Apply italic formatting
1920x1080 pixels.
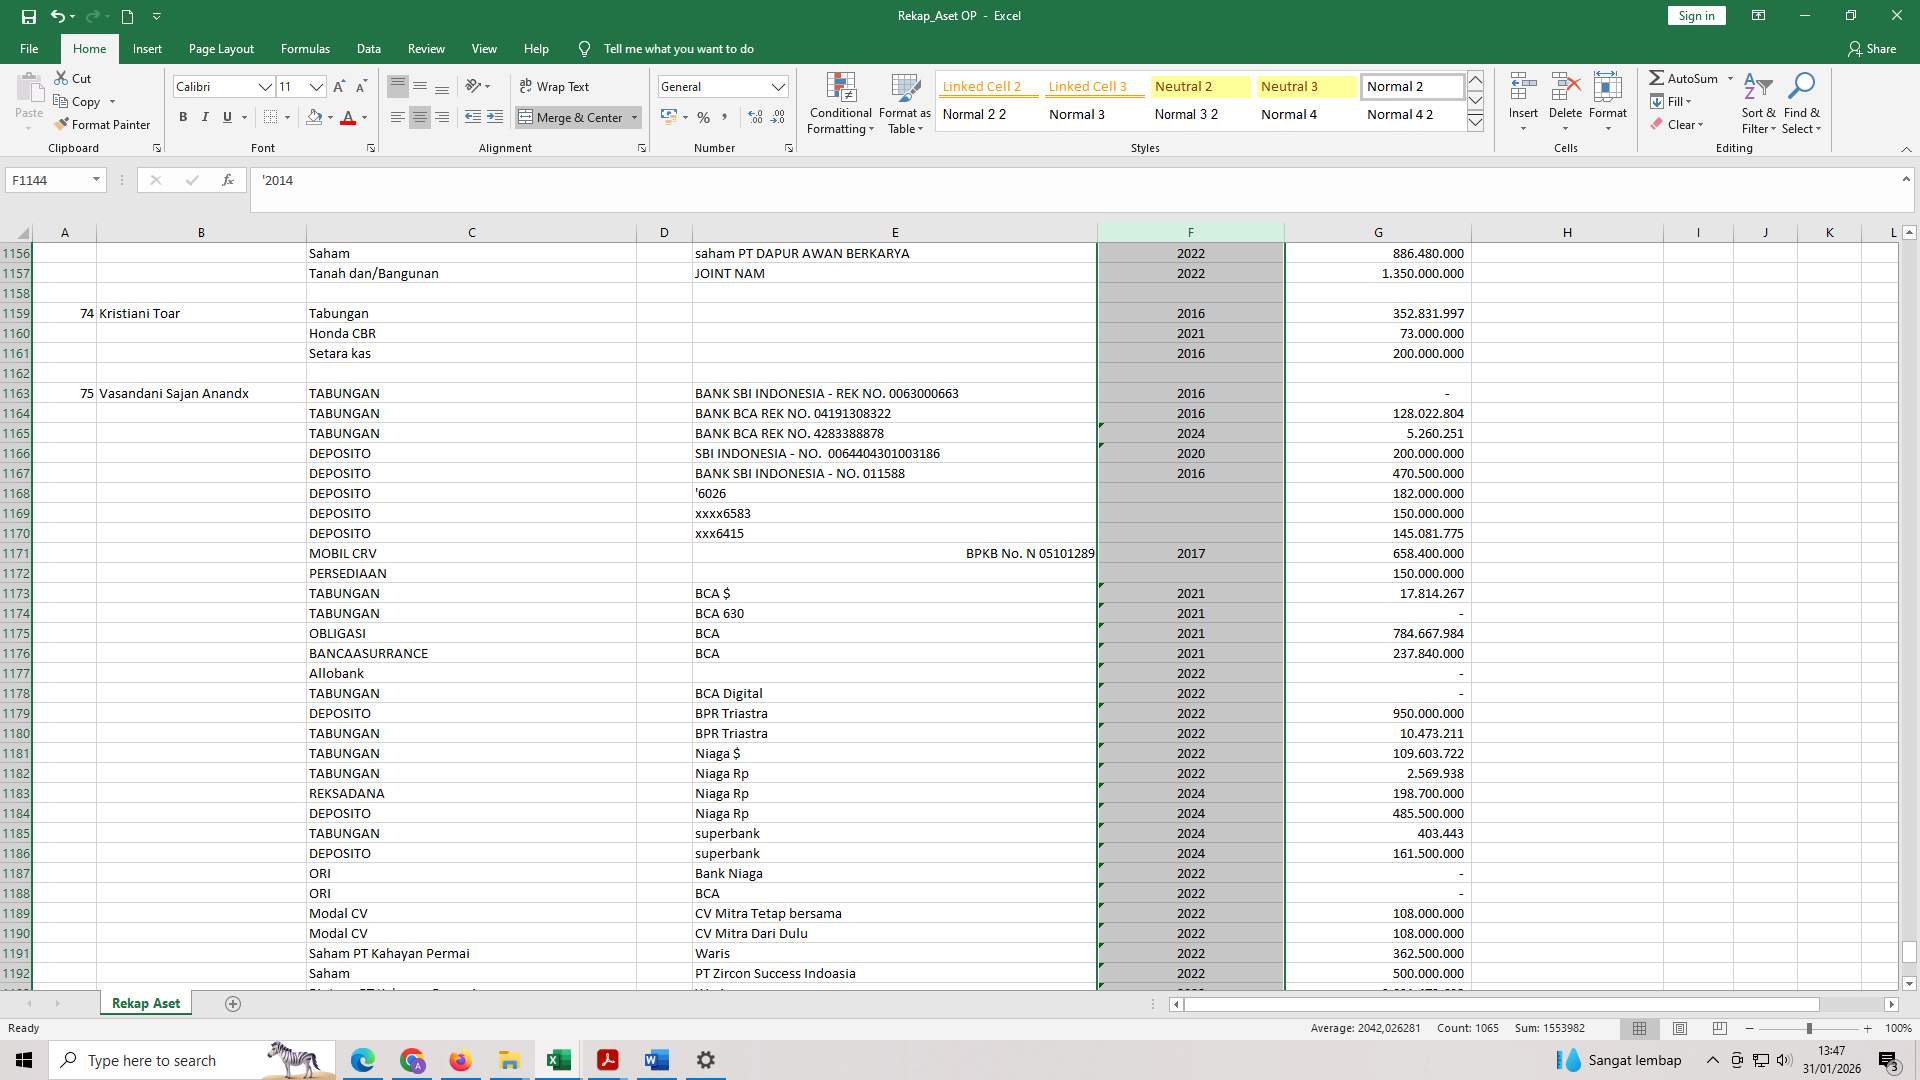point(205,117)
